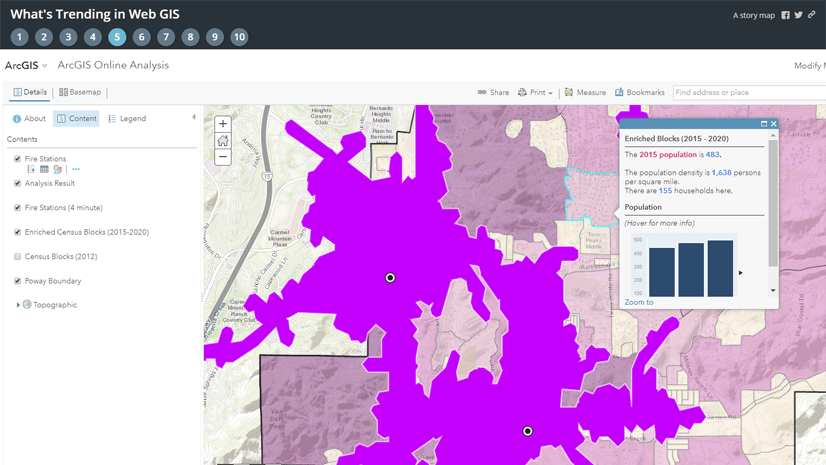Screen dimensions: 826x465
Task: Click the Modify Map link
Action: pos(810,65)
